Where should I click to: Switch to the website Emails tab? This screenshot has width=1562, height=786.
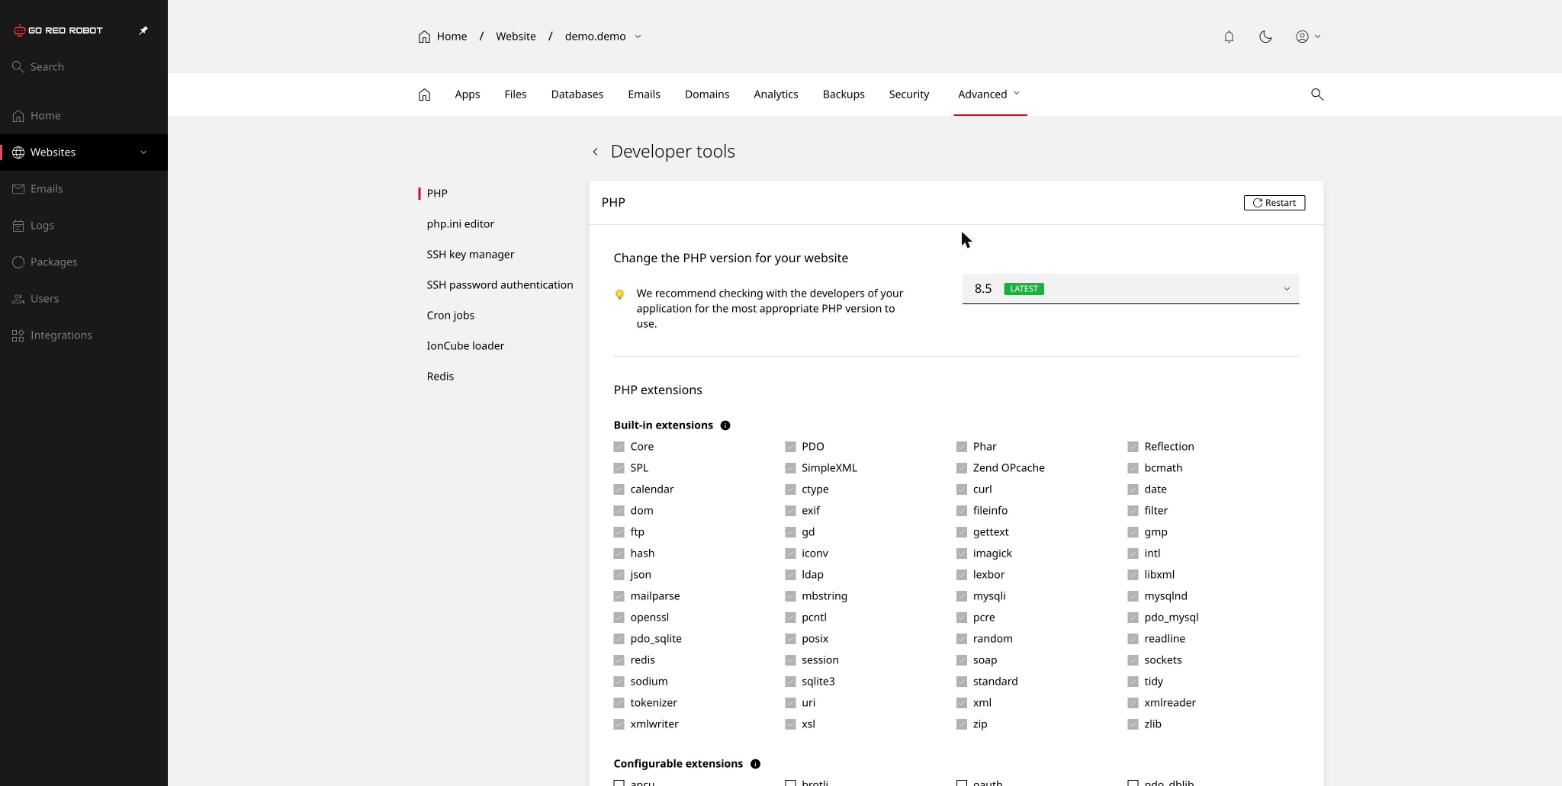[x=644, y=94]
